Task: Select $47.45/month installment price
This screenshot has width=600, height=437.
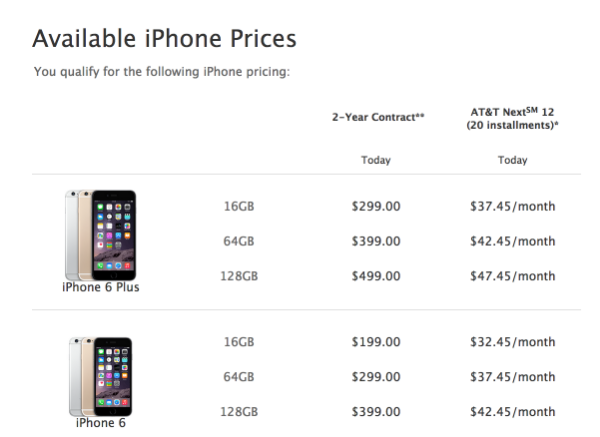Action: click(513, 276)
